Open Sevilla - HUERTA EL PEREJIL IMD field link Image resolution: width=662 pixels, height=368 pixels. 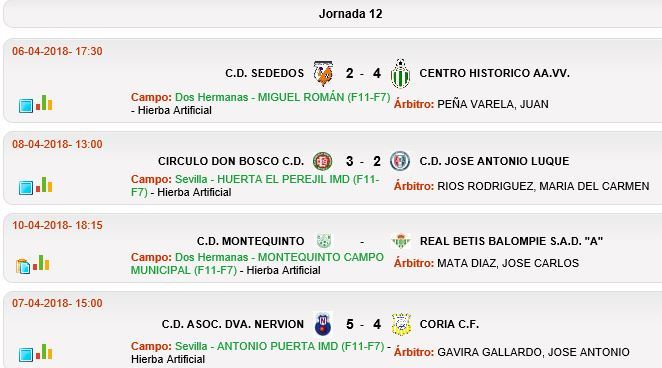[x=255, y=185]
